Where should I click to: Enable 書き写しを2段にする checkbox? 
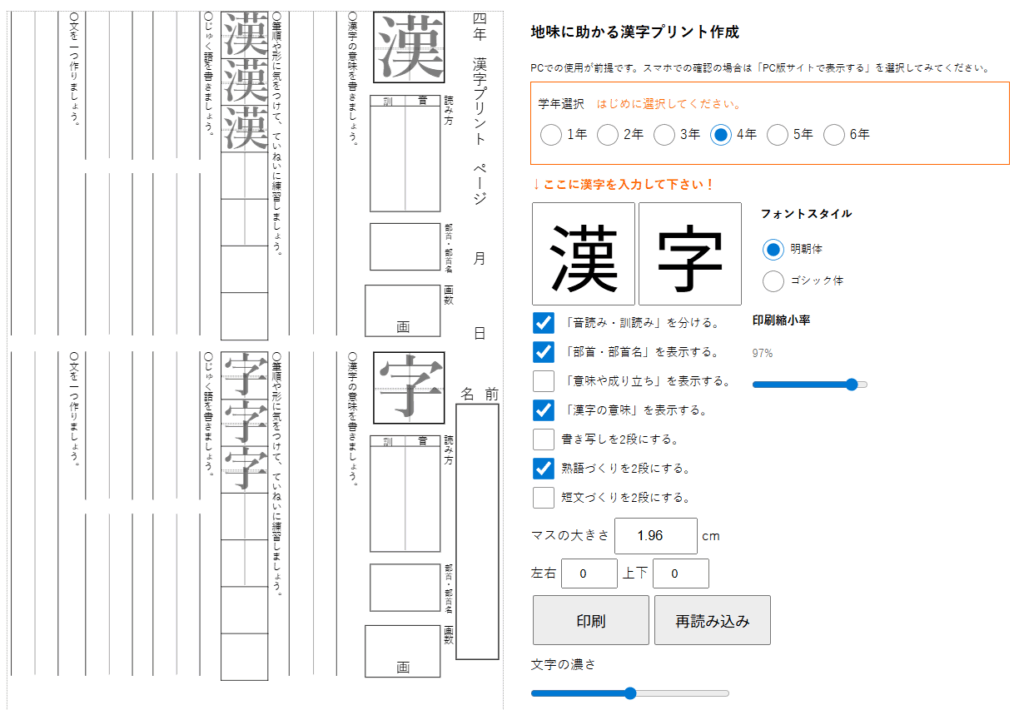tap(544, 439)
